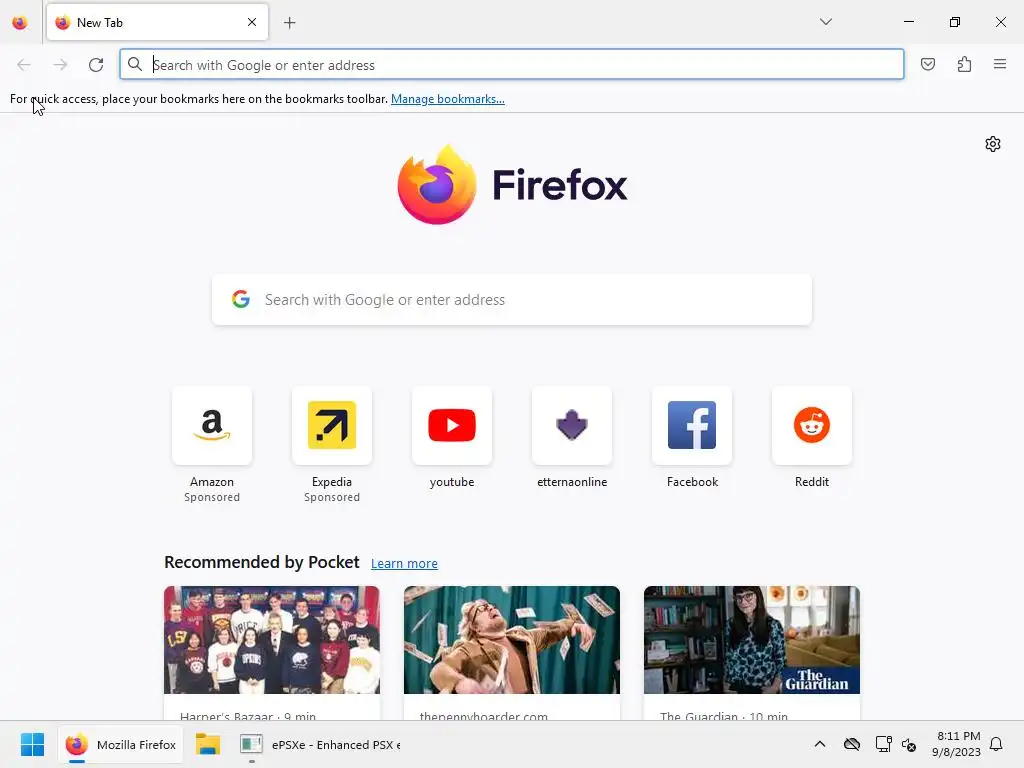Image resolution: width=1024 pixels, height=768 pixels.
Task: Open the Windows Start menu
Action: click(32, 744)
